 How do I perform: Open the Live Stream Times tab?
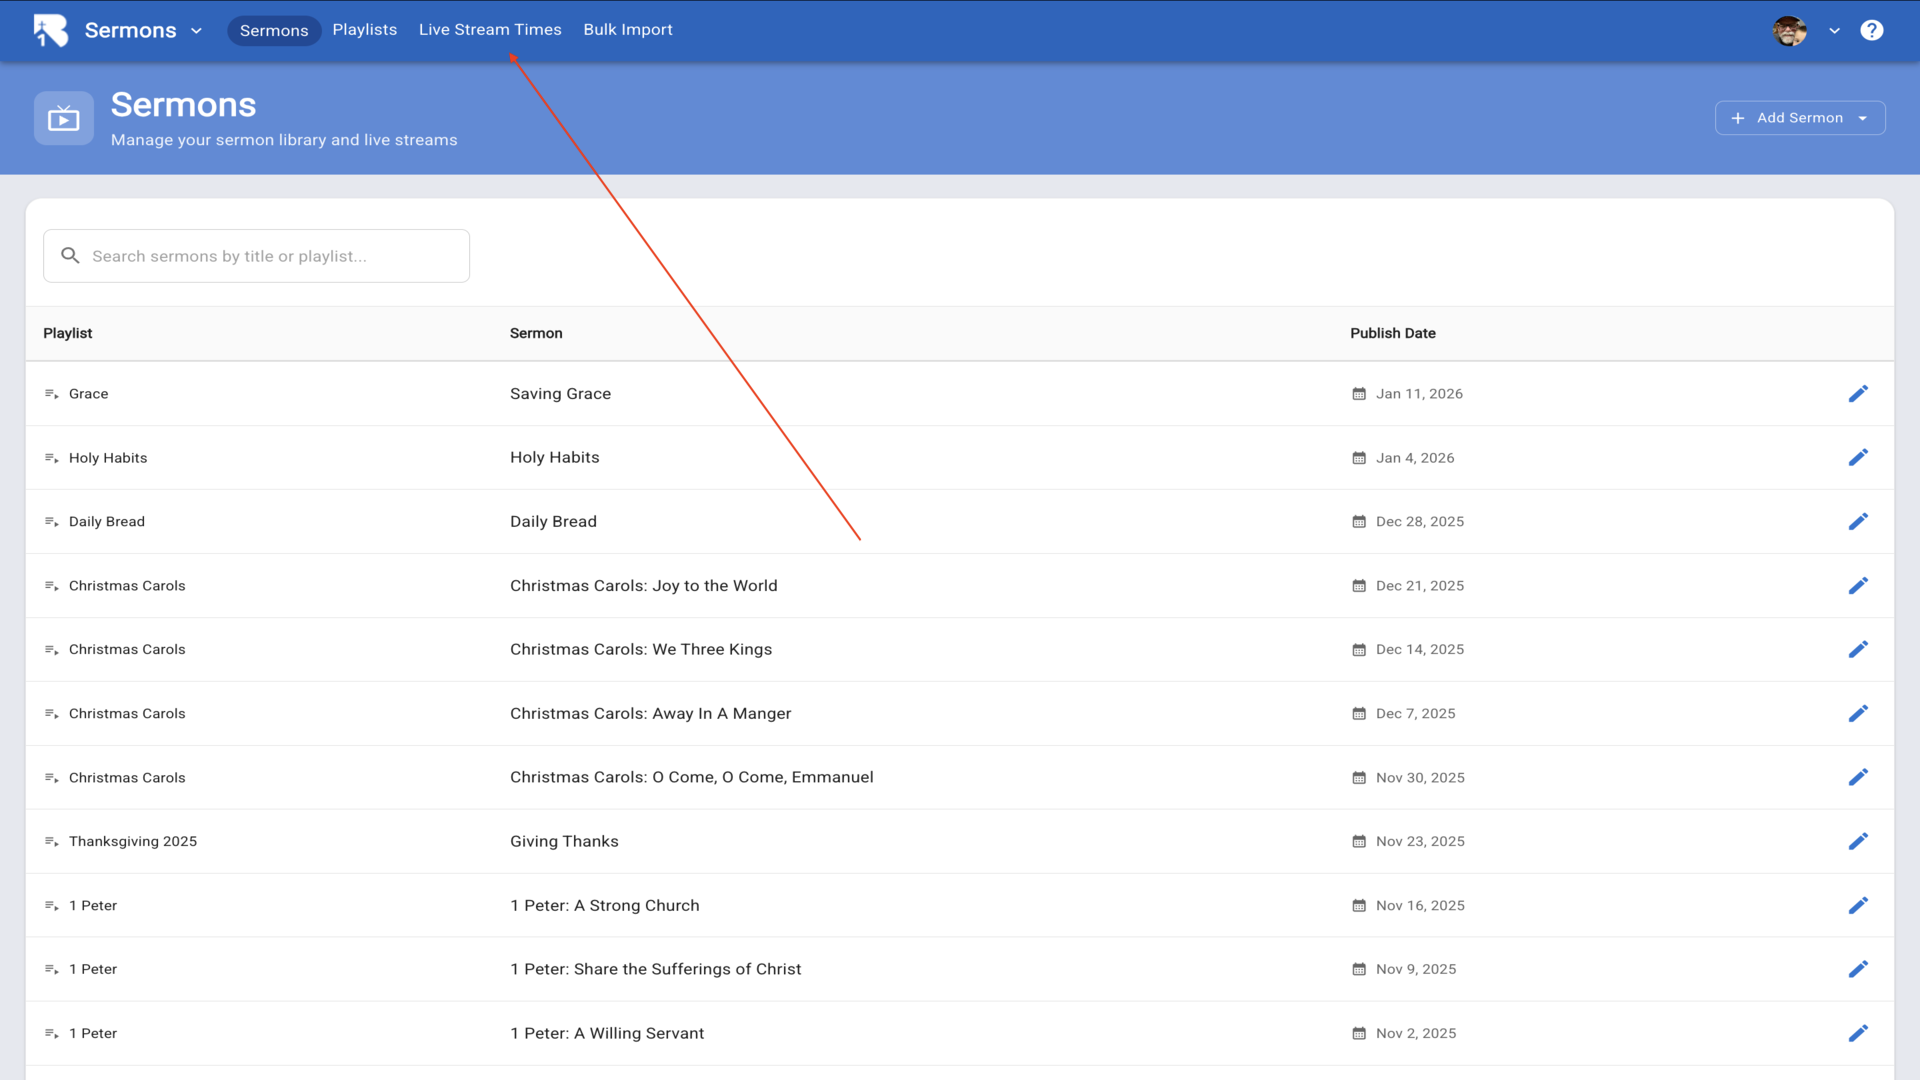490,30
